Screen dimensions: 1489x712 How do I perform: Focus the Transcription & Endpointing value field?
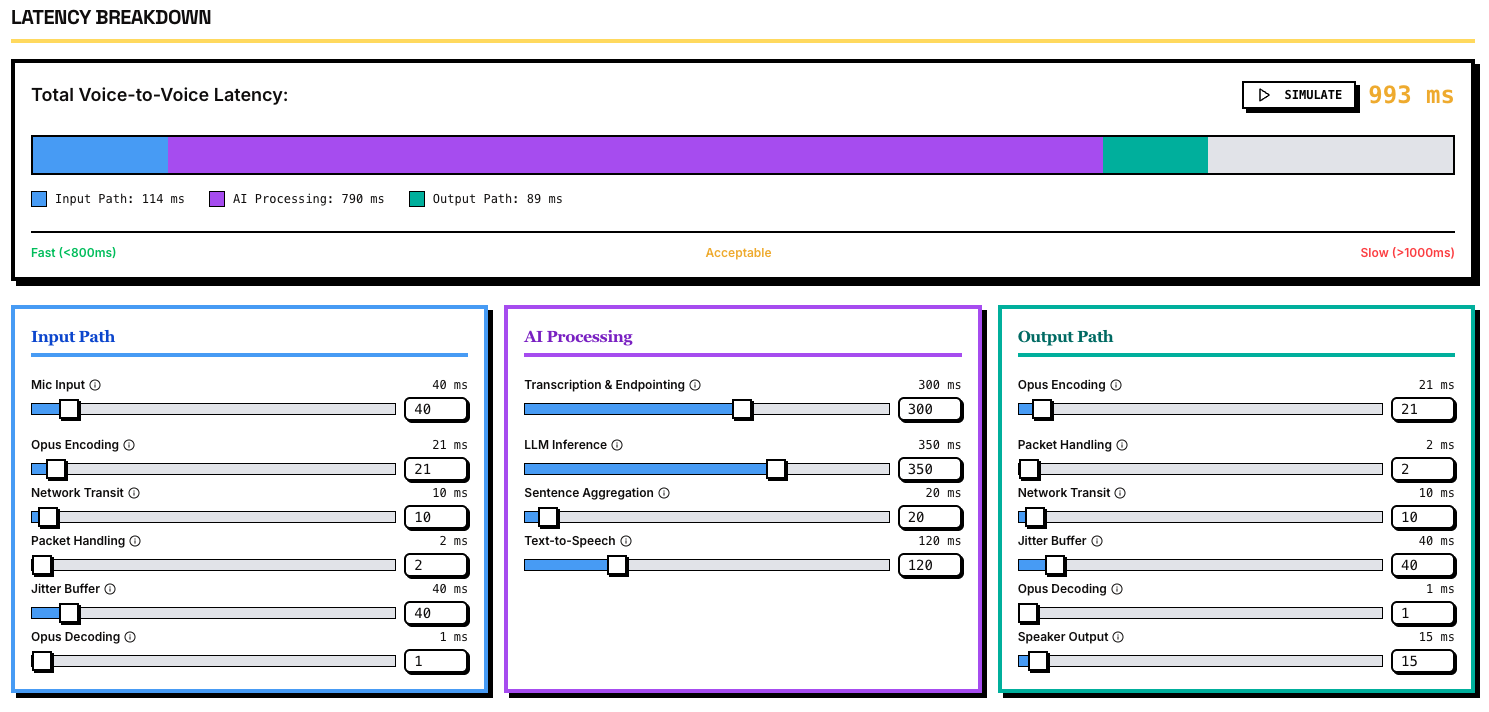click(x=929, y=409)
